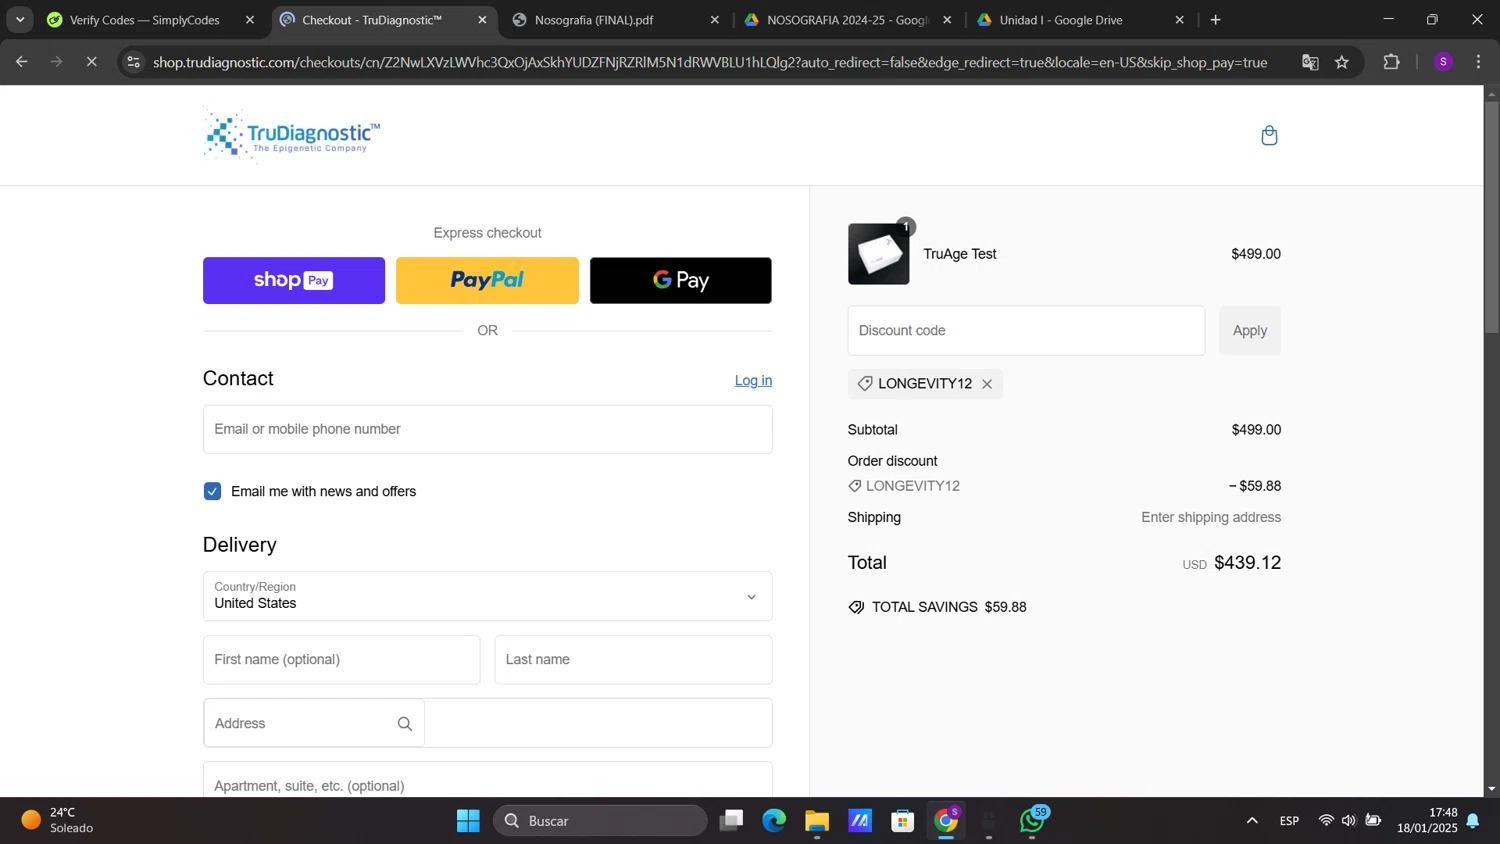Expand Country/Region dropdown
The height and width of the screenshot is (844, 1500).
(487, 596)
